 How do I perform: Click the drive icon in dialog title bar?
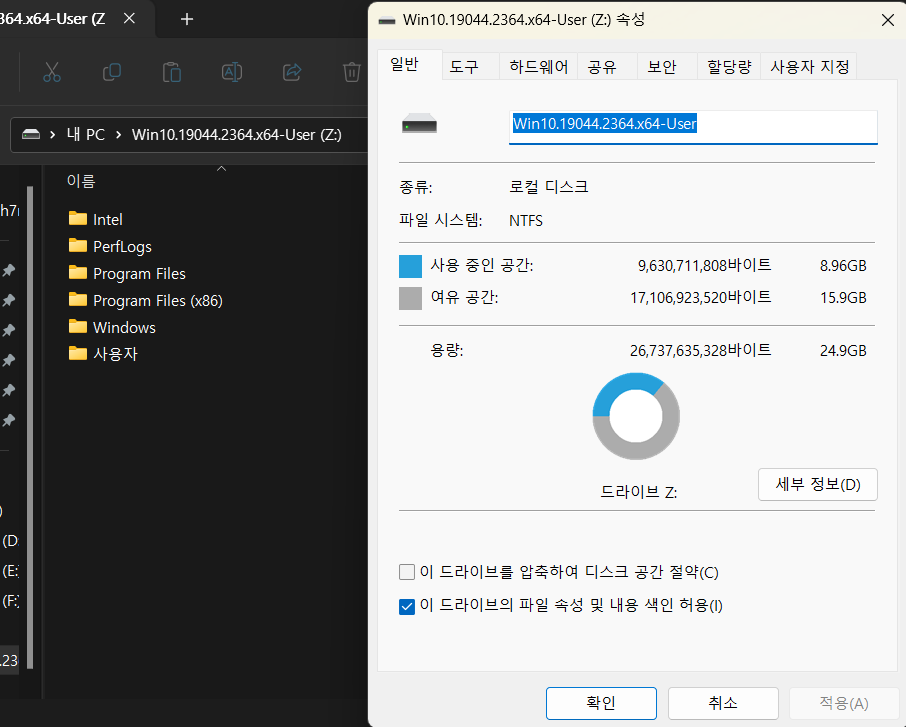pyautogui.click(x=387, y=21)
